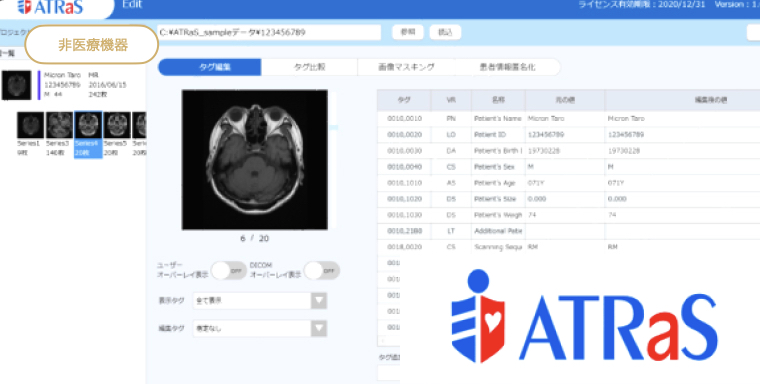Edit the 編集後の値 19730228 birth date cell
Viewport: 760px width, 384px height.
[x=682, y=151]
